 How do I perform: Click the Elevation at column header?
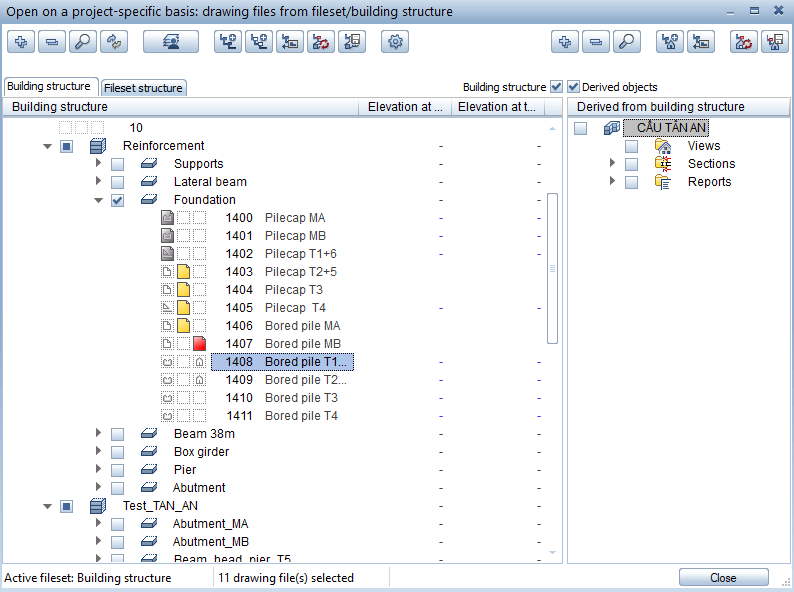click(405, 107)
